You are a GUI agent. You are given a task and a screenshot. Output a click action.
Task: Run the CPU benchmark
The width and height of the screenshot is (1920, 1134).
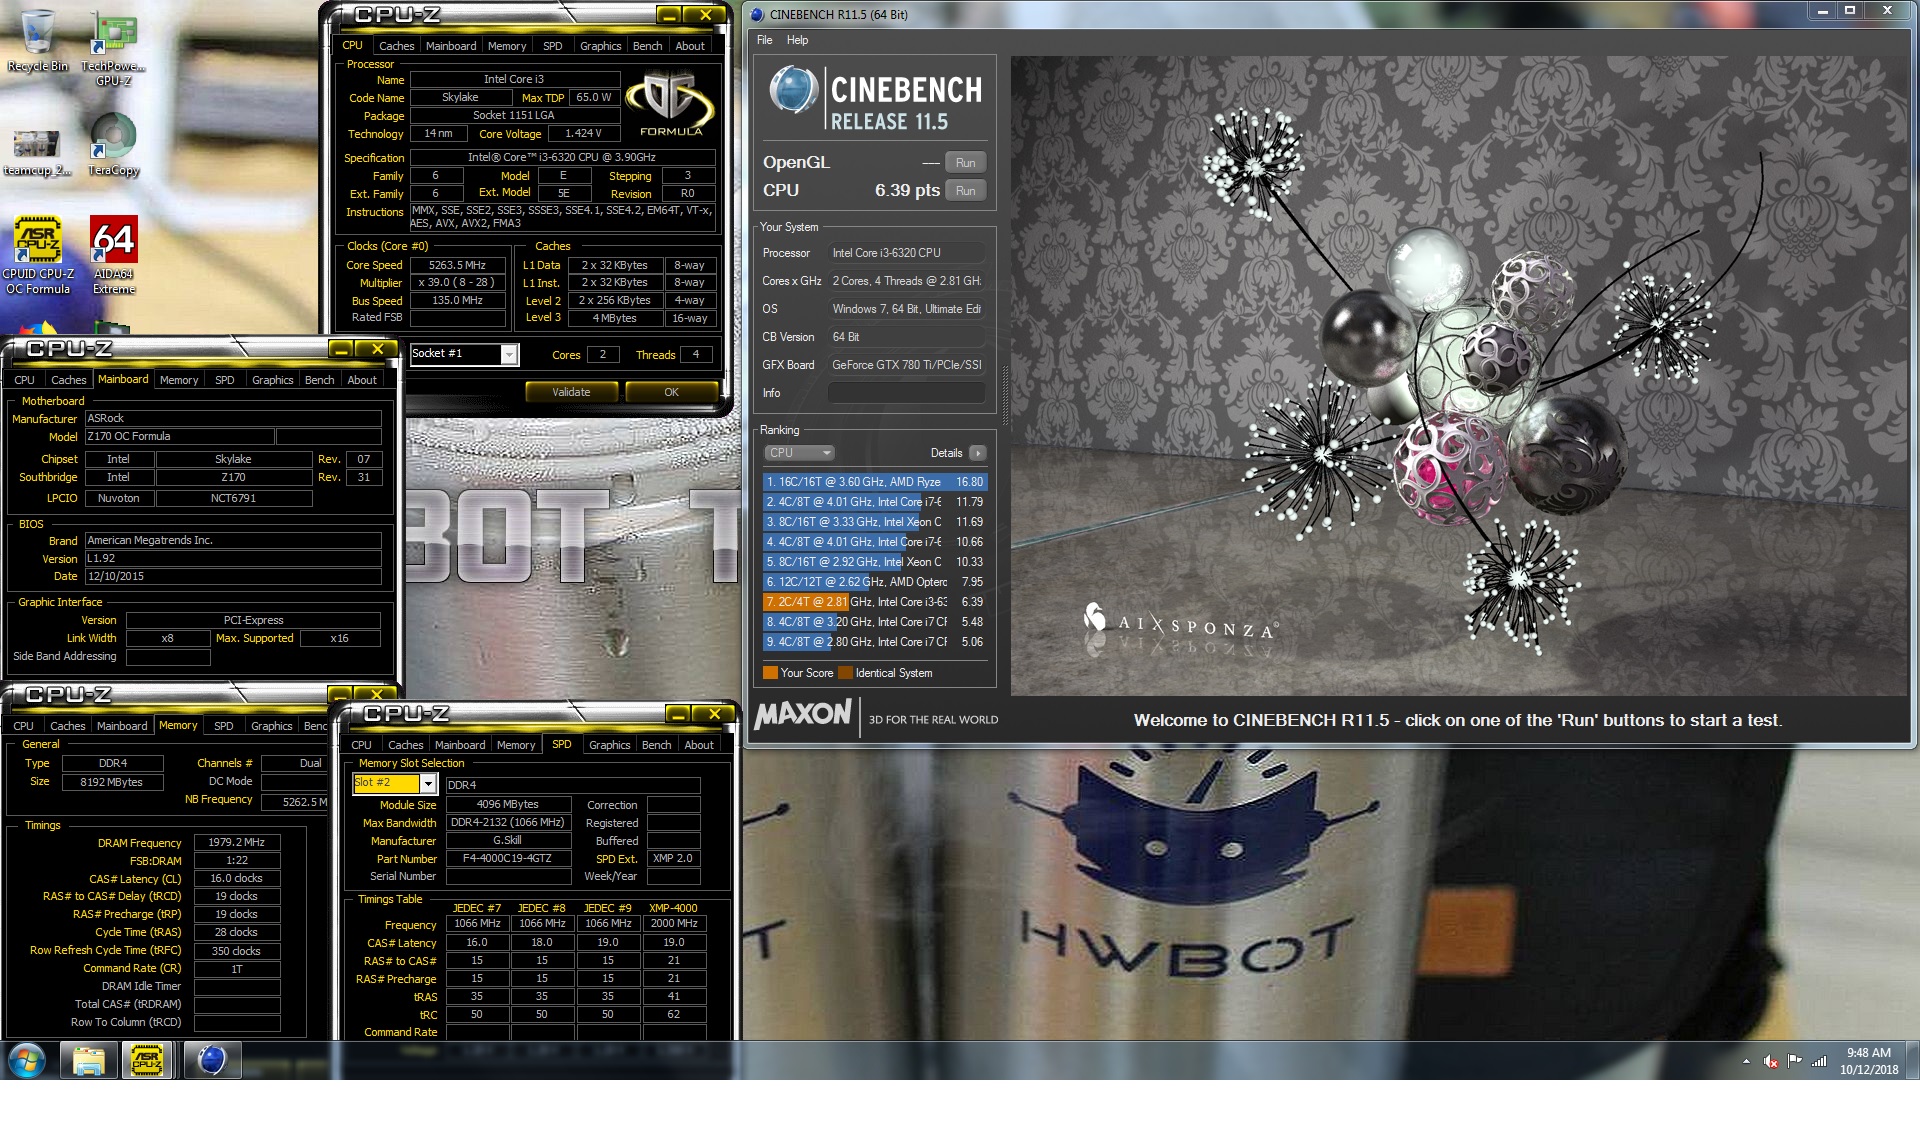click(x=965, y=191)
